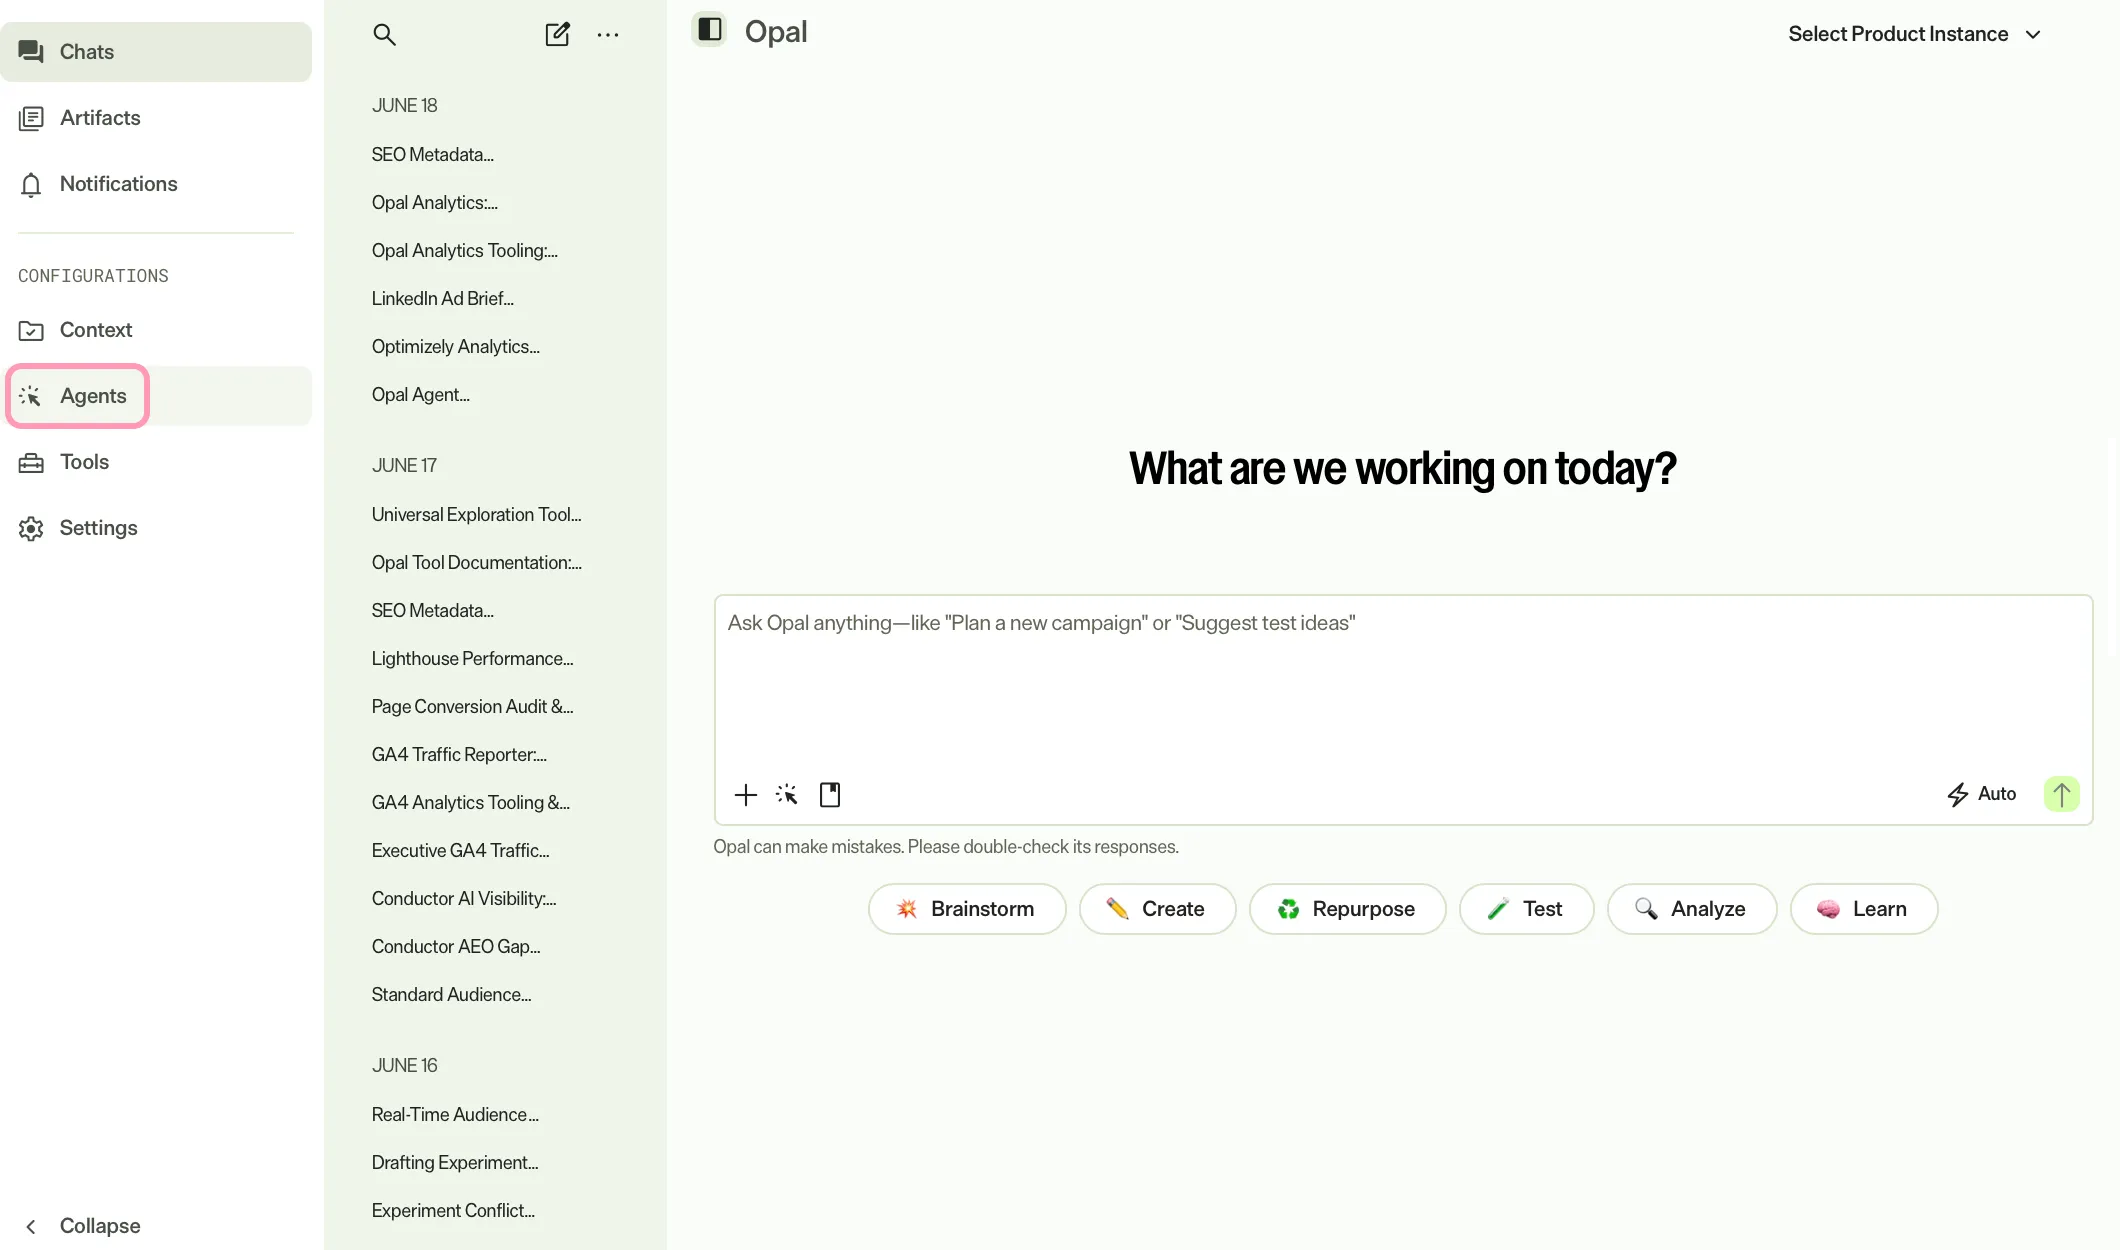
Task: Open the Optimizely Analytics chat
Action: [x=456, y=347]
